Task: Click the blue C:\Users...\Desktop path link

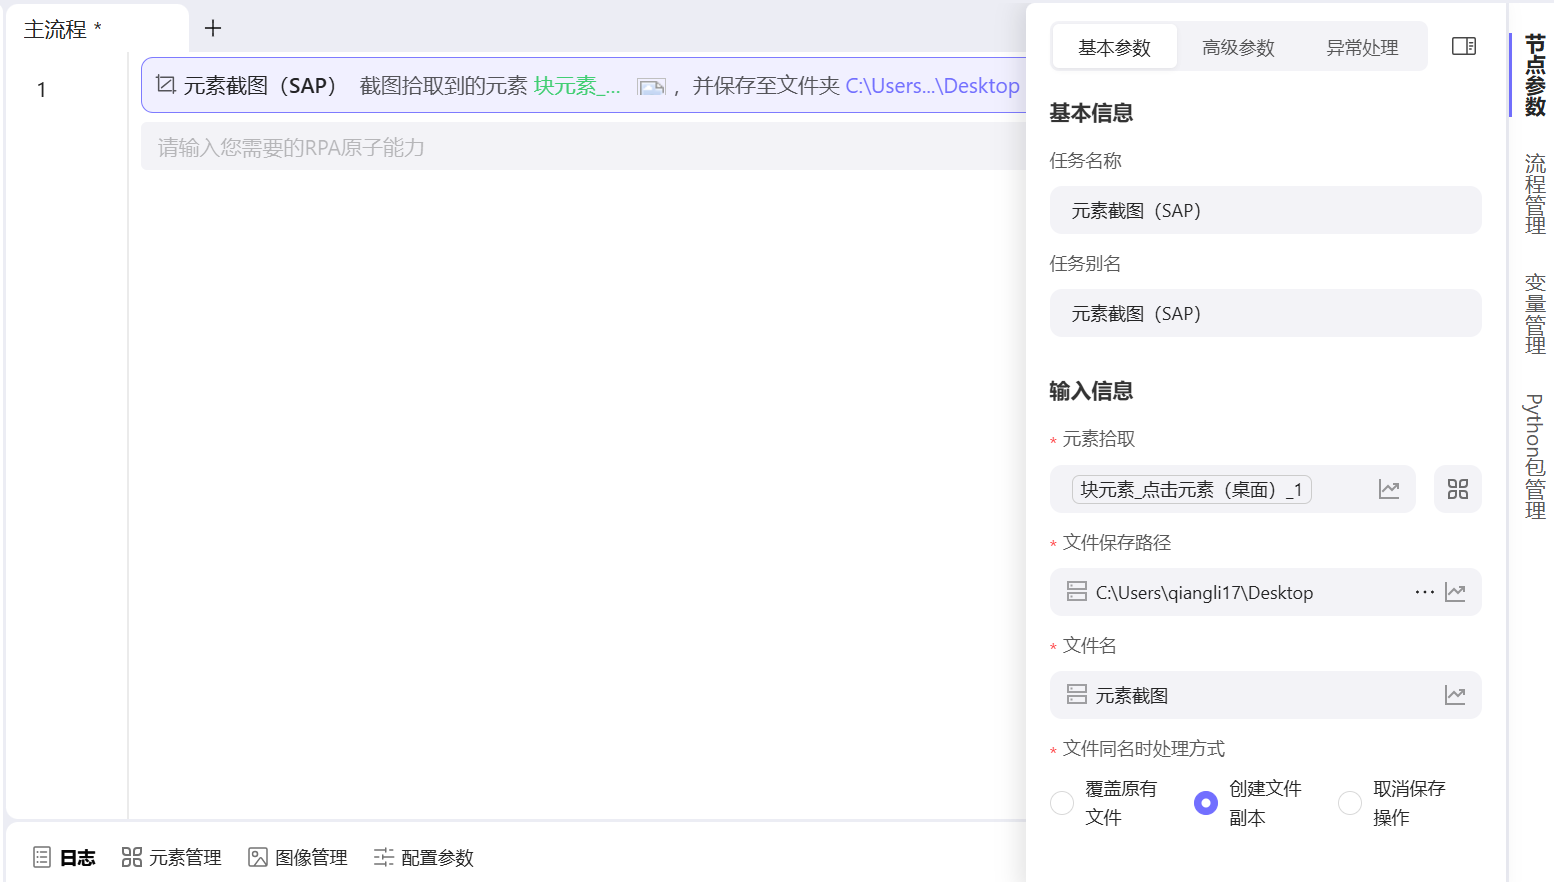Action: (x=933, y=86)
